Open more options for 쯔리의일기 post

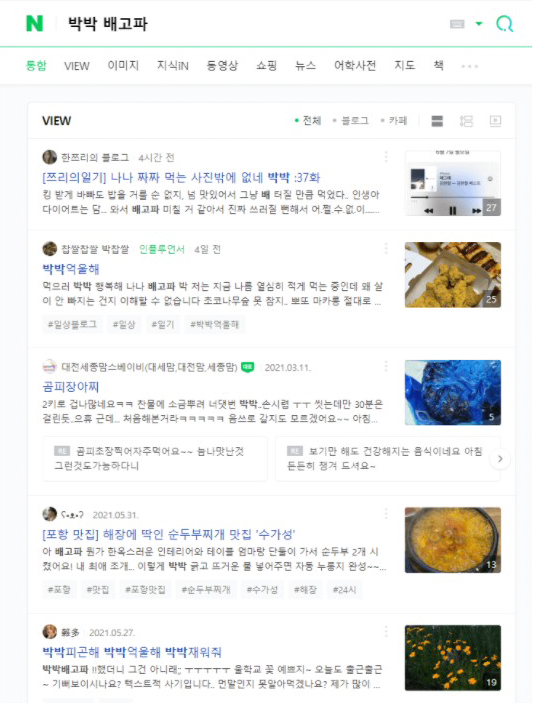click(386, 157)
